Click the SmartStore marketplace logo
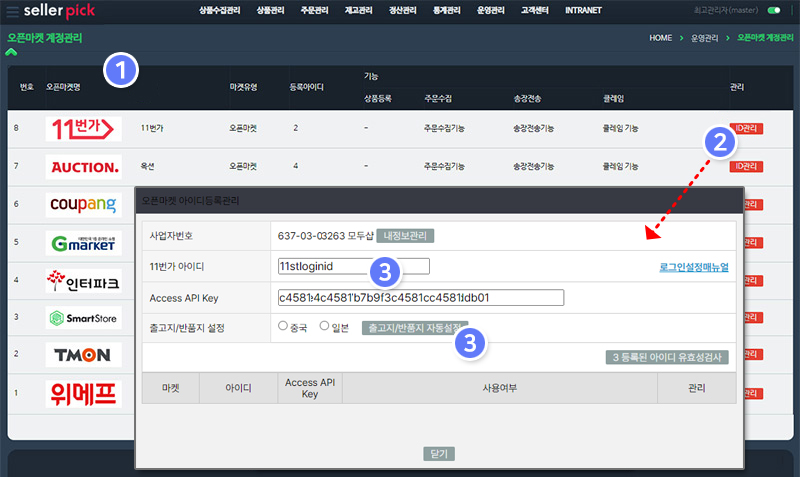The height and width of the screenshot is (477, 800). (x=84, y=318)
